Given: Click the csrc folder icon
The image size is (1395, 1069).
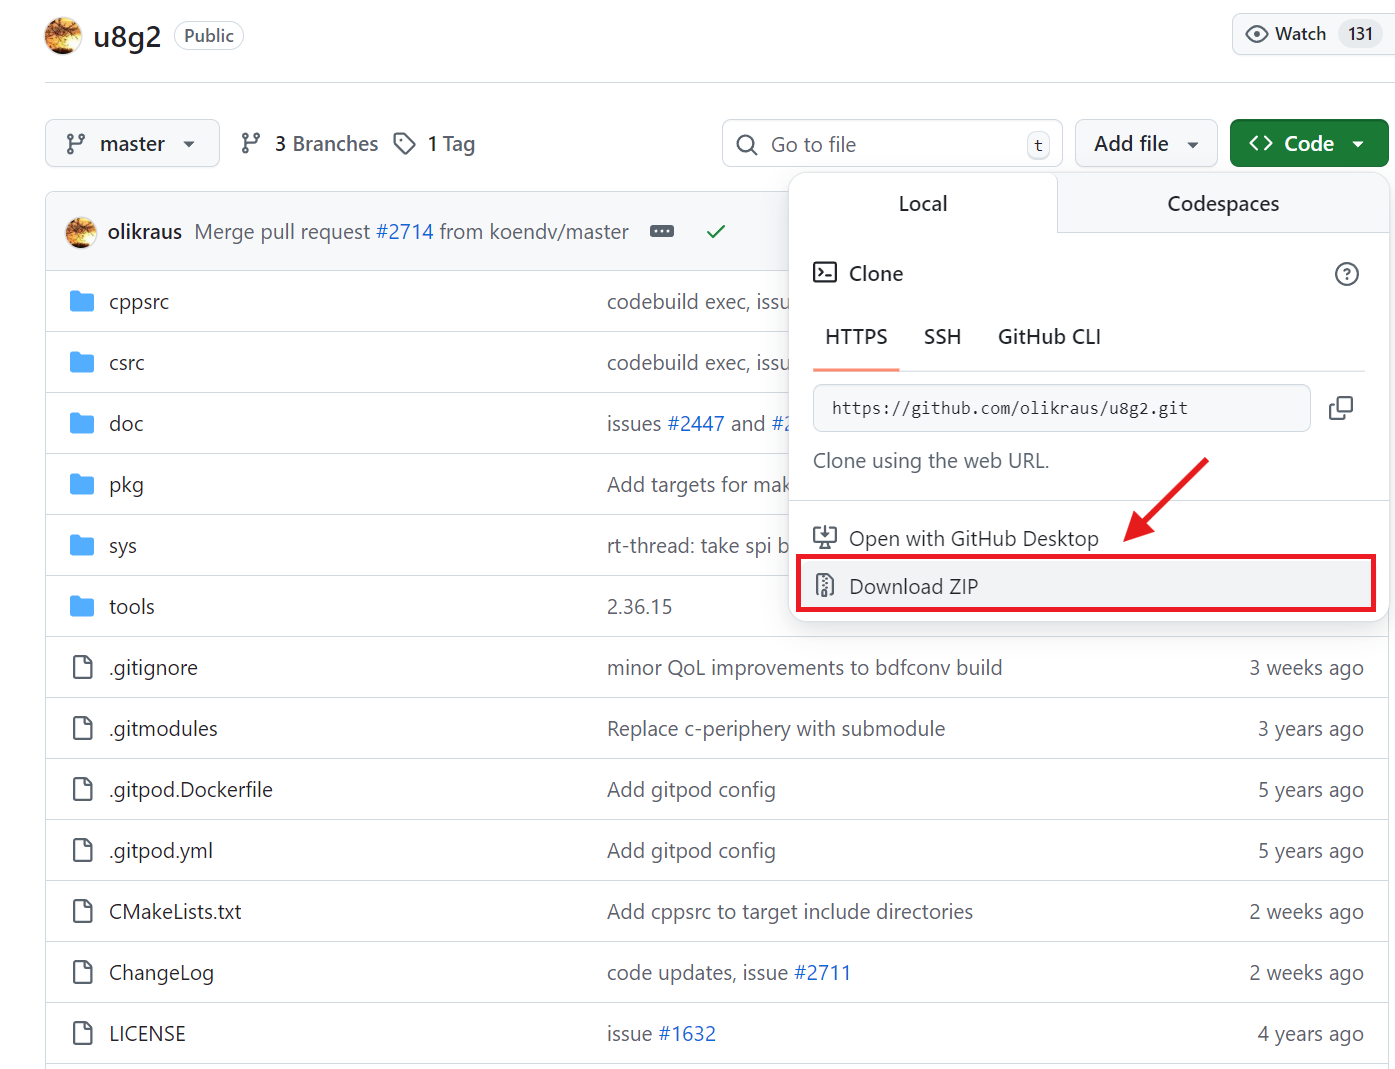Looking at the screenshot, I should (82, 362).
